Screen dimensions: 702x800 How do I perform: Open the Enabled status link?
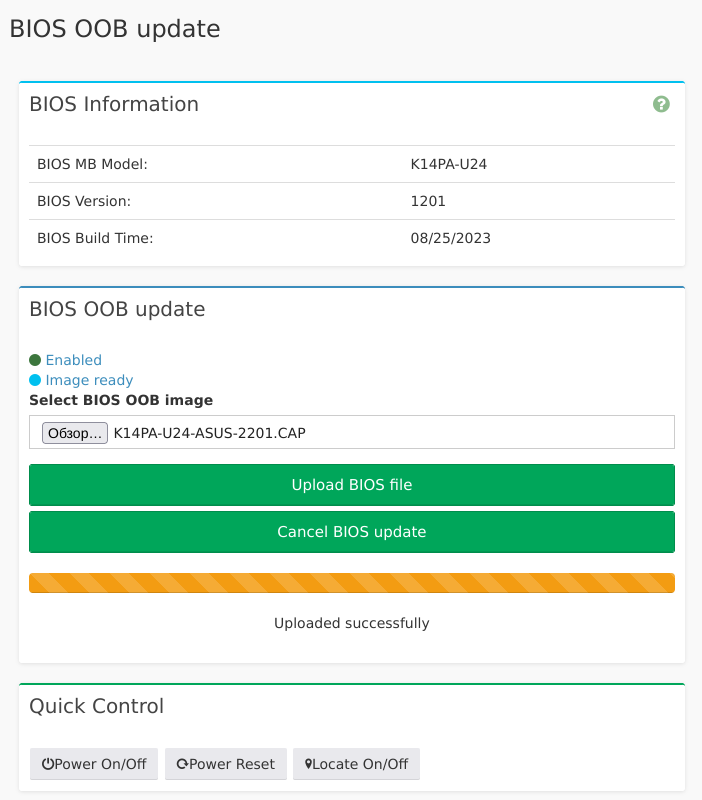pos(74,360)
